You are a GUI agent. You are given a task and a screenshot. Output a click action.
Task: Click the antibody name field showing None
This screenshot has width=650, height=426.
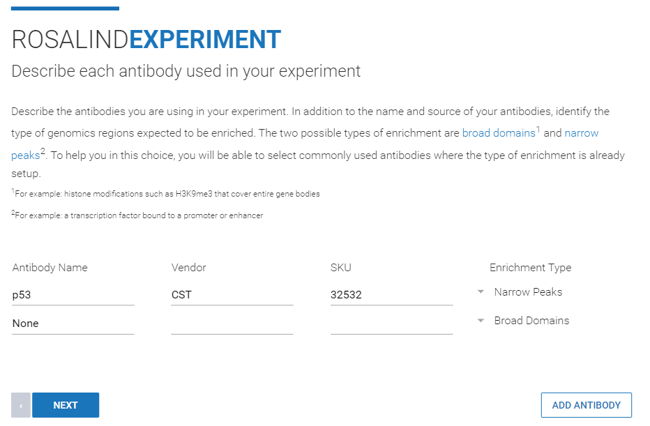click(x=73, y=324)
